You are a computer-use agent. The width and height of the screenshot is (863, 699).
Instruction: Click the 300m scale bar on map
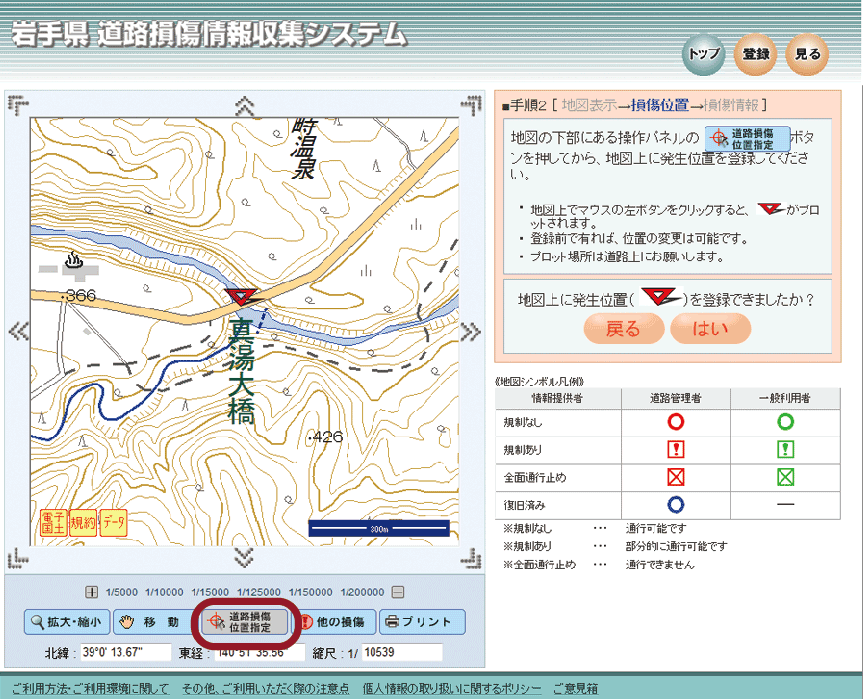point(379,529)
